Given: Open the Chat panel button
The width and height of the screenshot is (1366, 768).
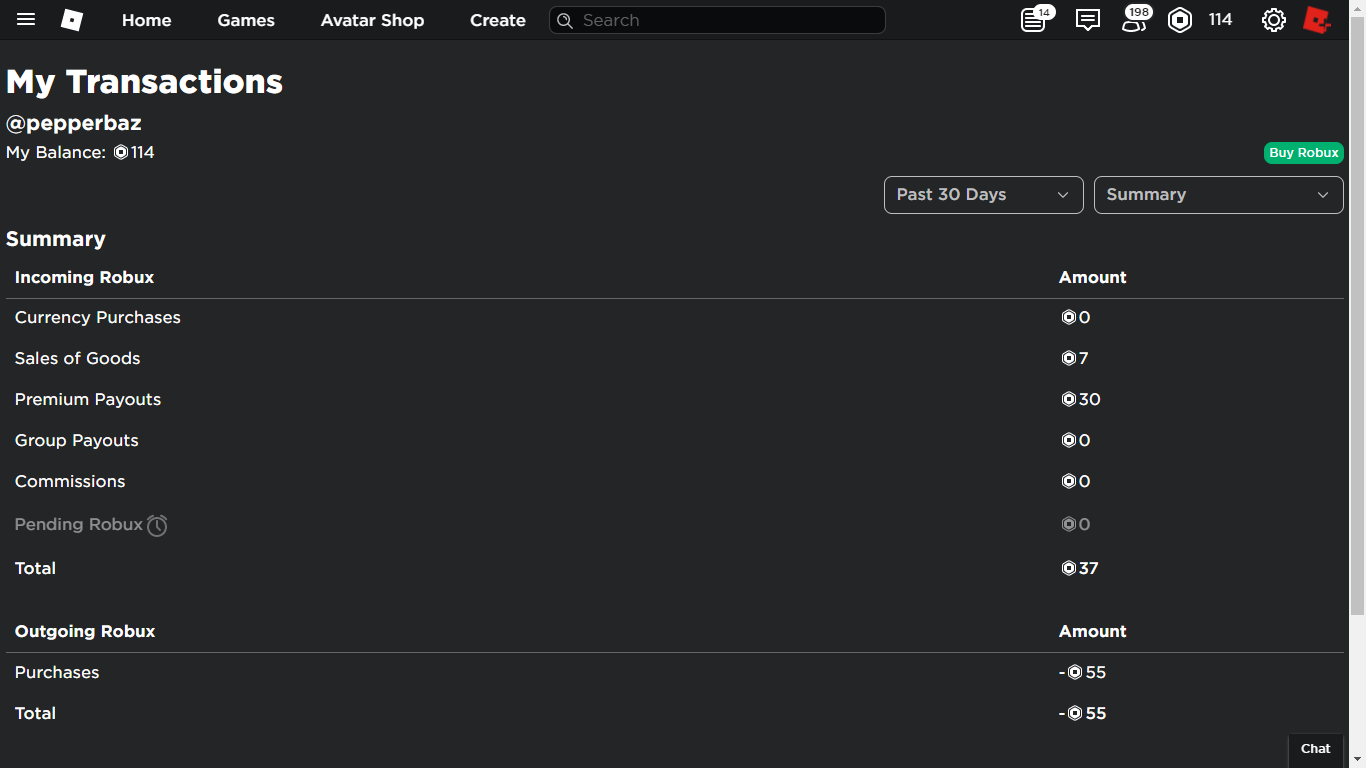Looking at the screenshot, I should [1315, 749].
